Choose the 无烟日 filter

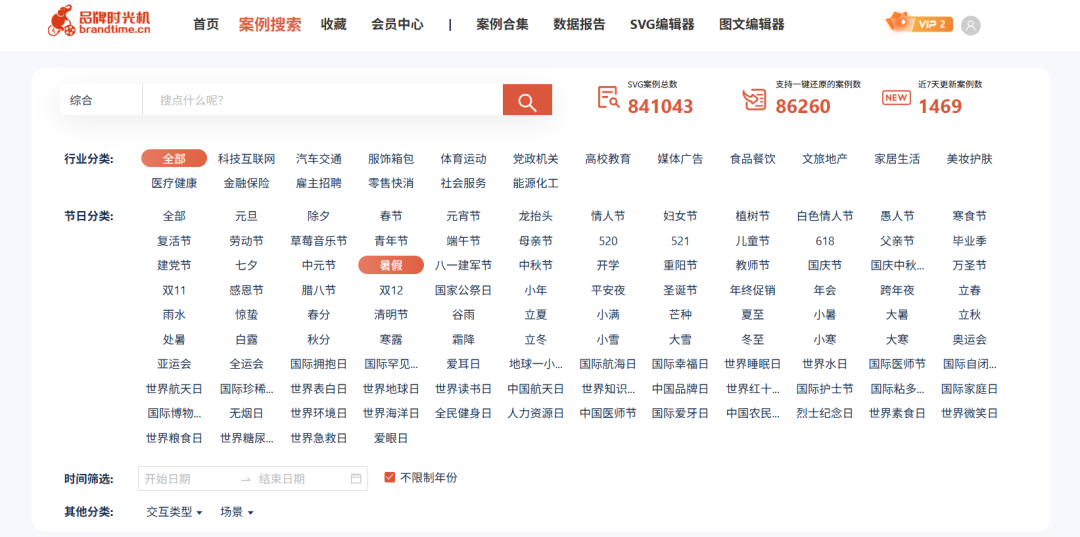pyautogui.click(x=247, y=413)
